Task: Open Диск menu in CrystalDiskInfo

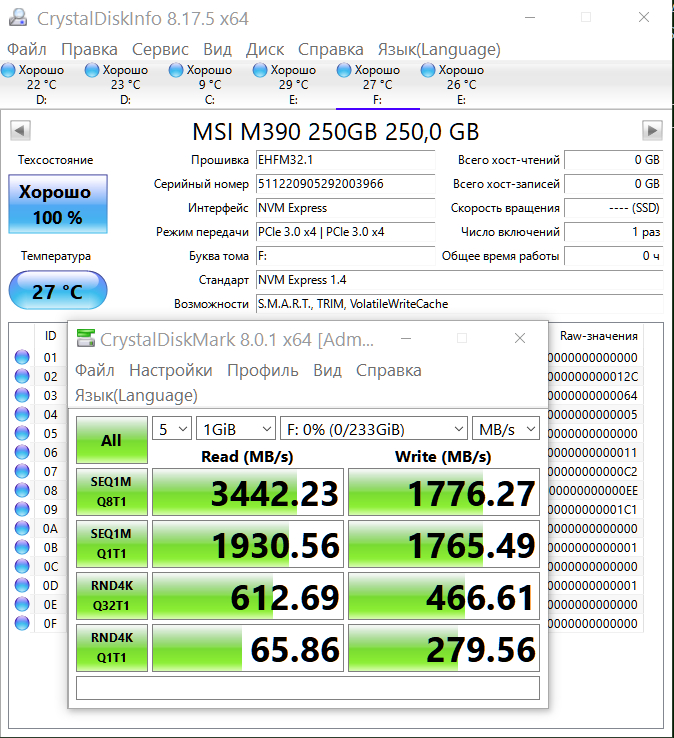Action: point(265,49)
